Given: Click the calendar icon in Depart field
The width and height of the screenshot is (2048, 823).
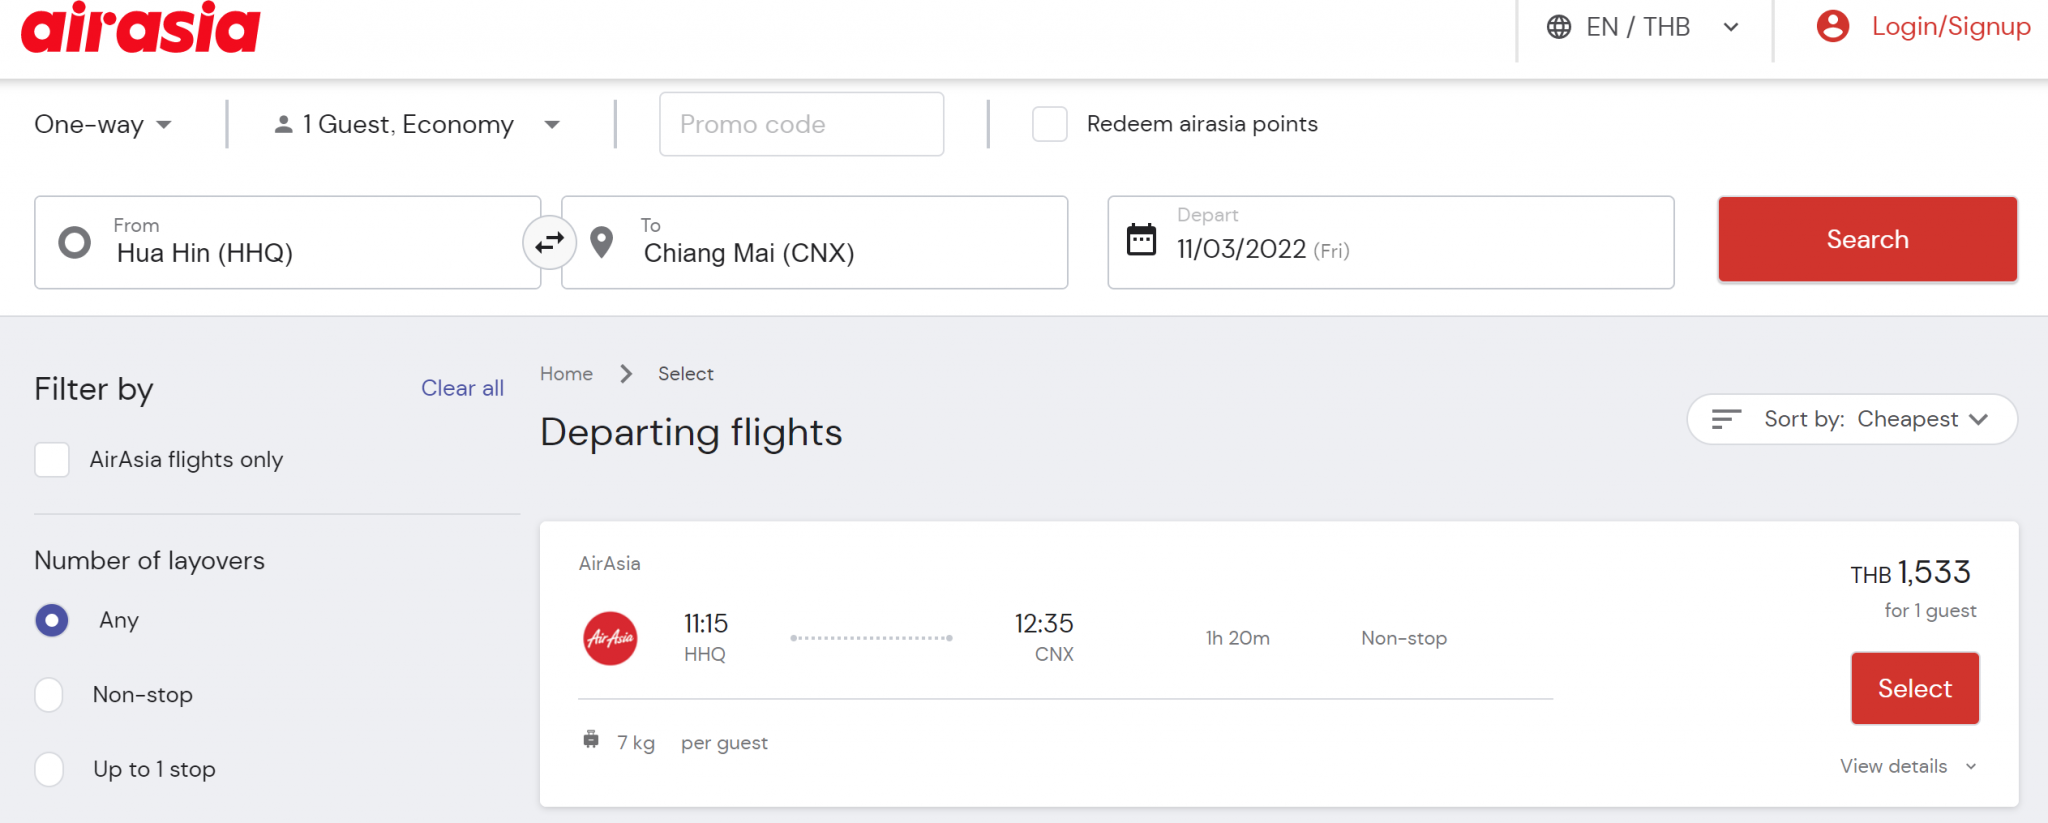Looking at the screenshot, I should coord(1141,240).
